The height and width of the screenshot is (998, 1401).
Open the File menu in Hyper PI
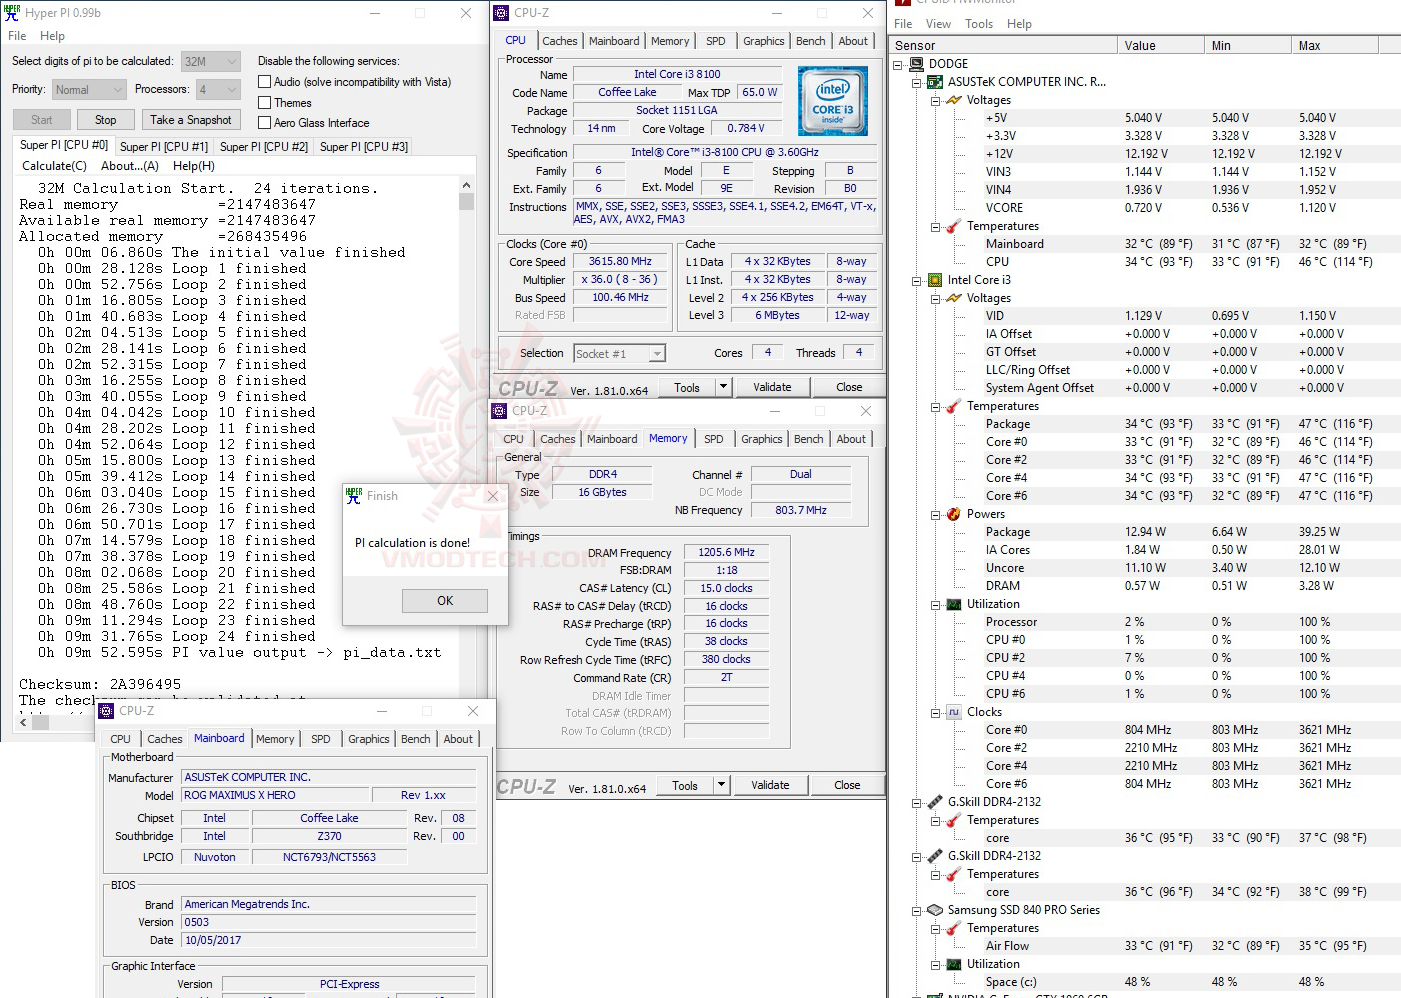[17, 36]
